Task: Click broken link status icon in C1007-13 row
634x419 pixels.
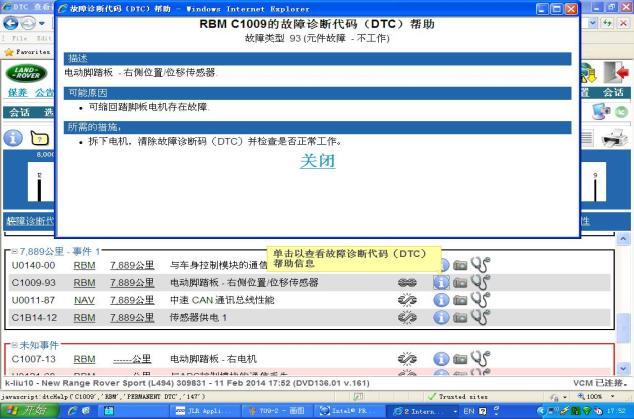Action: coord(407,359)
